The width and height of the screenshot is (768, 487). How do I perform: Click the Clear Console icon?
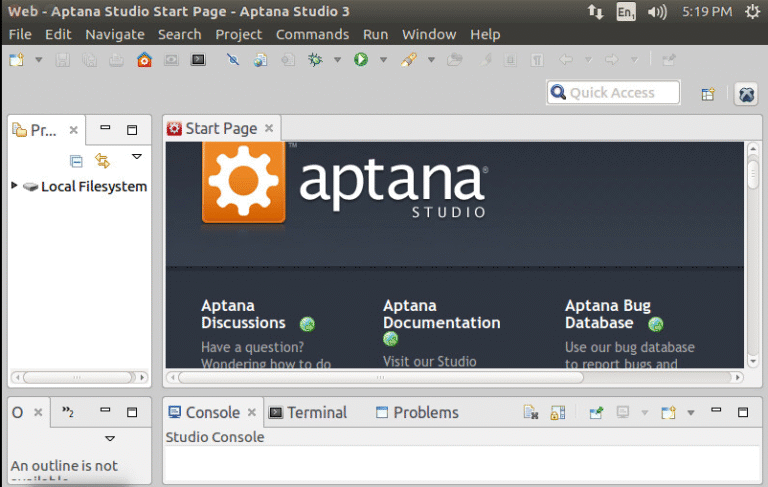[532, 413]
